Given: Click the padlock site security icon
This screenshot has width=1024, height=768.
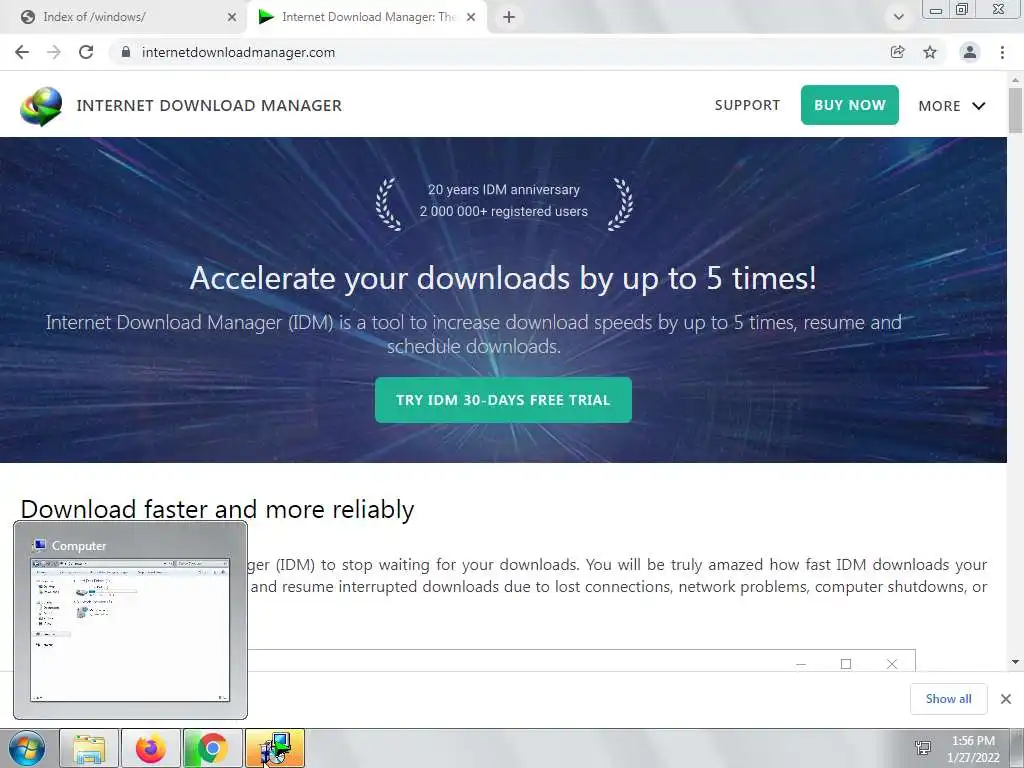Looking at the screenshot, I should pos(126,52).
